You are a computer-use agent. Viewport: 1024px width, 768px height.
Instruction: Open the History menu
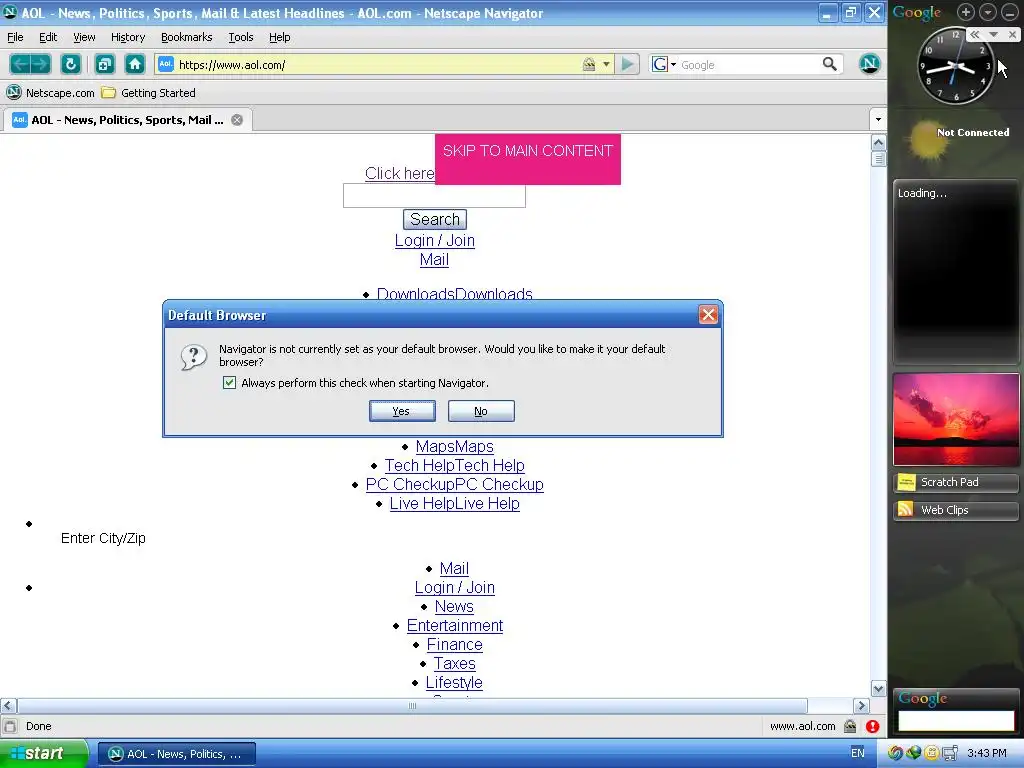tap(128, 37)
